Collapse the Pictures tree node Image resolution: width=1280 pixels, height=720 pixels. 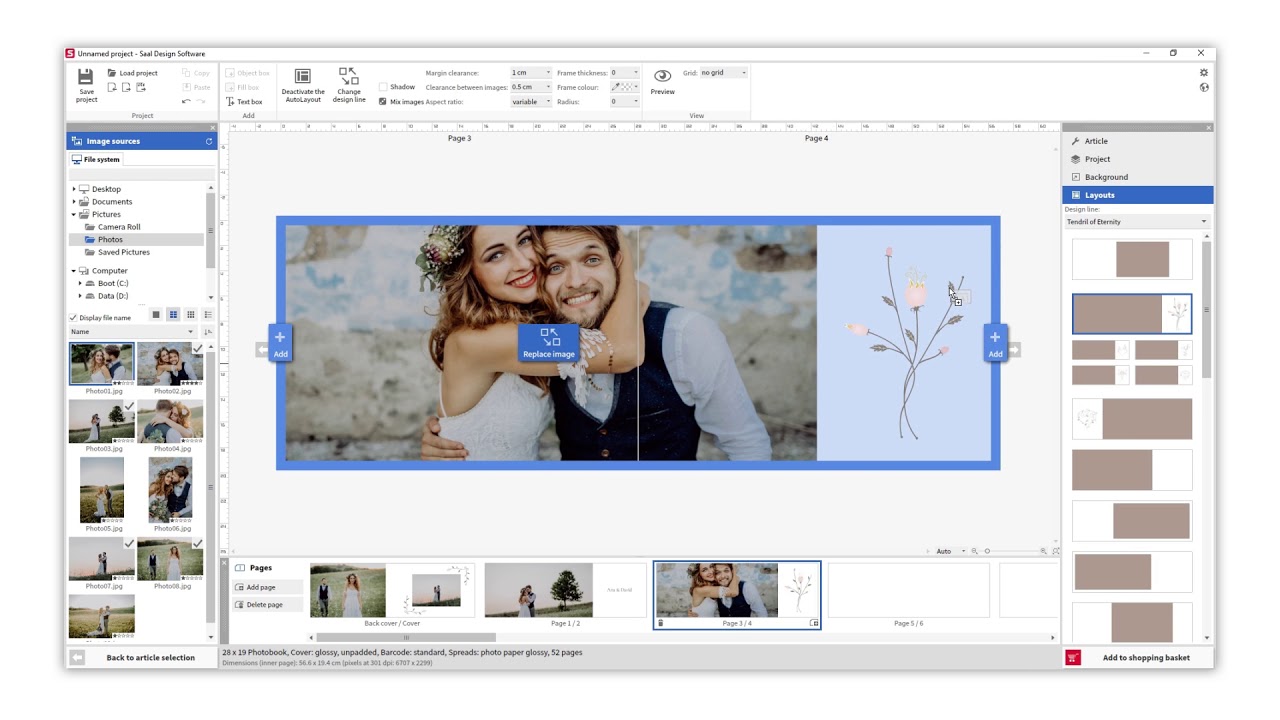click(x=74, y=214)
